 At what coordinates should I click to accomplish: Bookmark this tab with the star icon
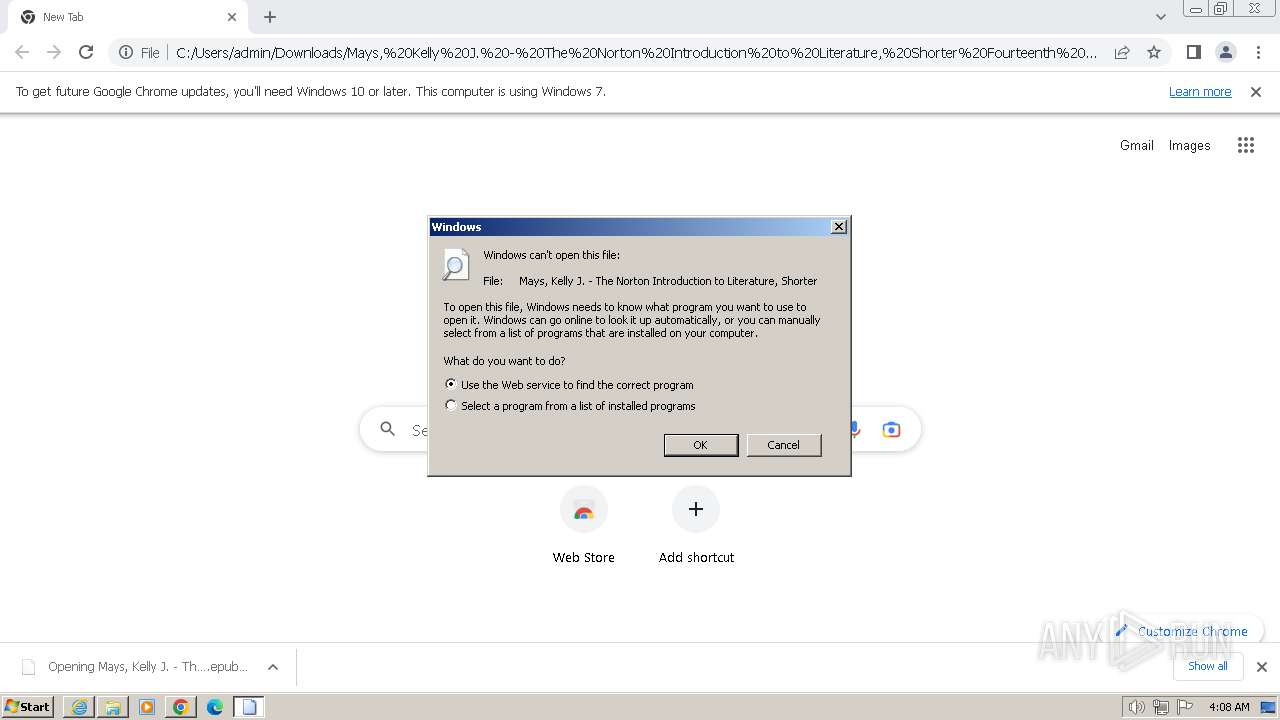1154,52
